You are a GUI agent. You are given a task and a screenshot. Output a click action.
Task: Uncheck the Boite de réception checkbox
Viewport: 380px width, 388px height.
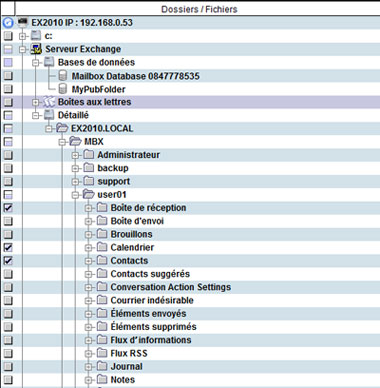[x=8, y=208]
